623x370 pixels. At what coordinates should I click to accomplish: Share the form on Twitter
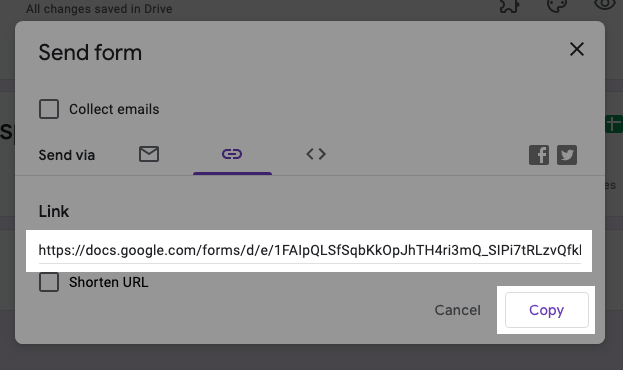[x=567, y=155]
